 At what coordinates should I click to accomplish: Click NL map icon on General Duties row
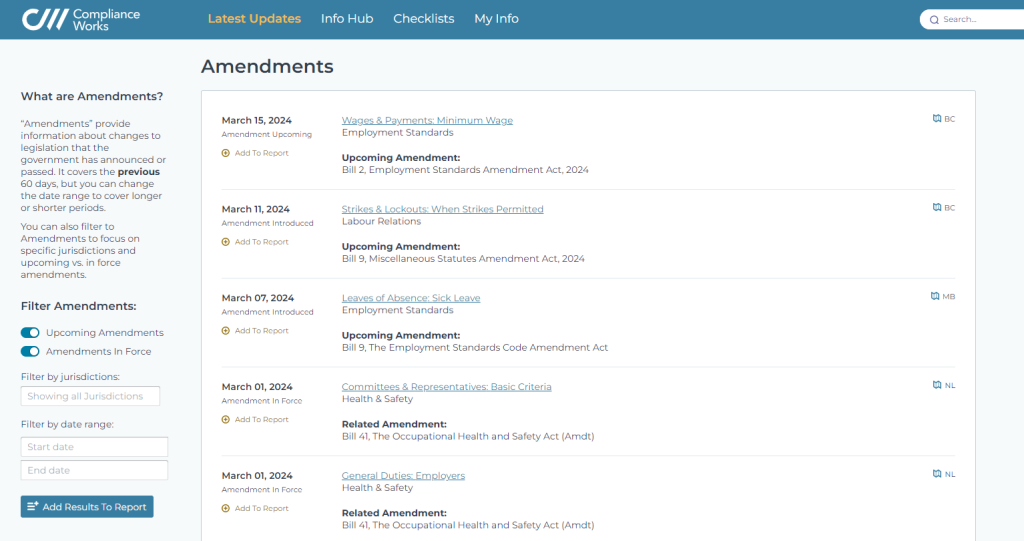click(936, 474)
